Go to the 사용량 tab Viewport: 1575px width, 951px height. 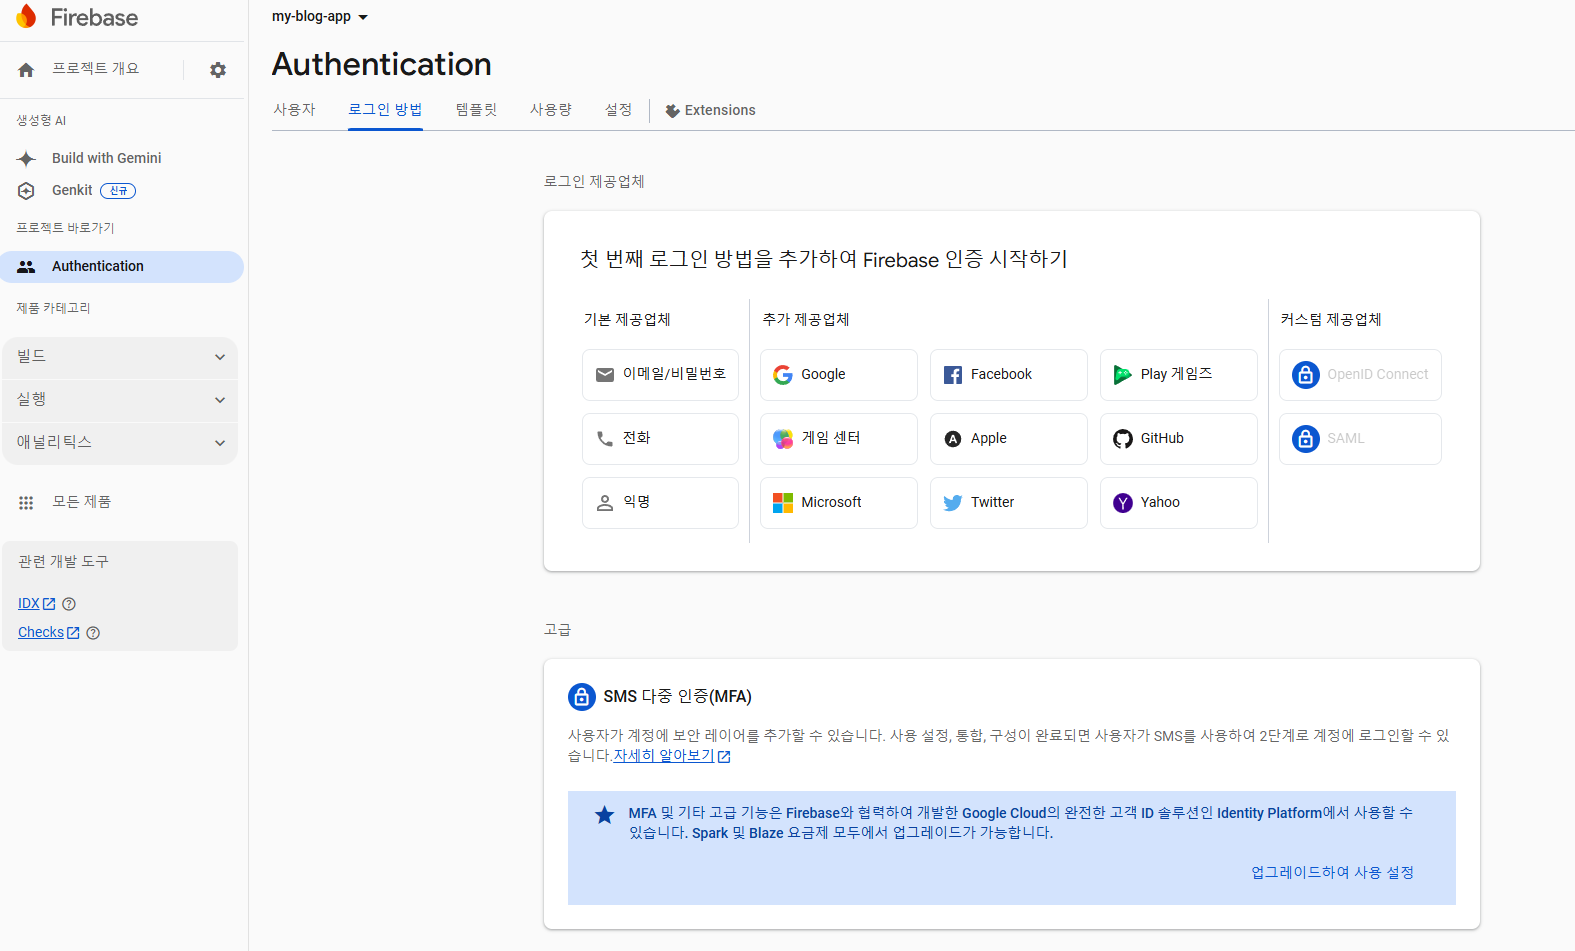coord(551,110)
